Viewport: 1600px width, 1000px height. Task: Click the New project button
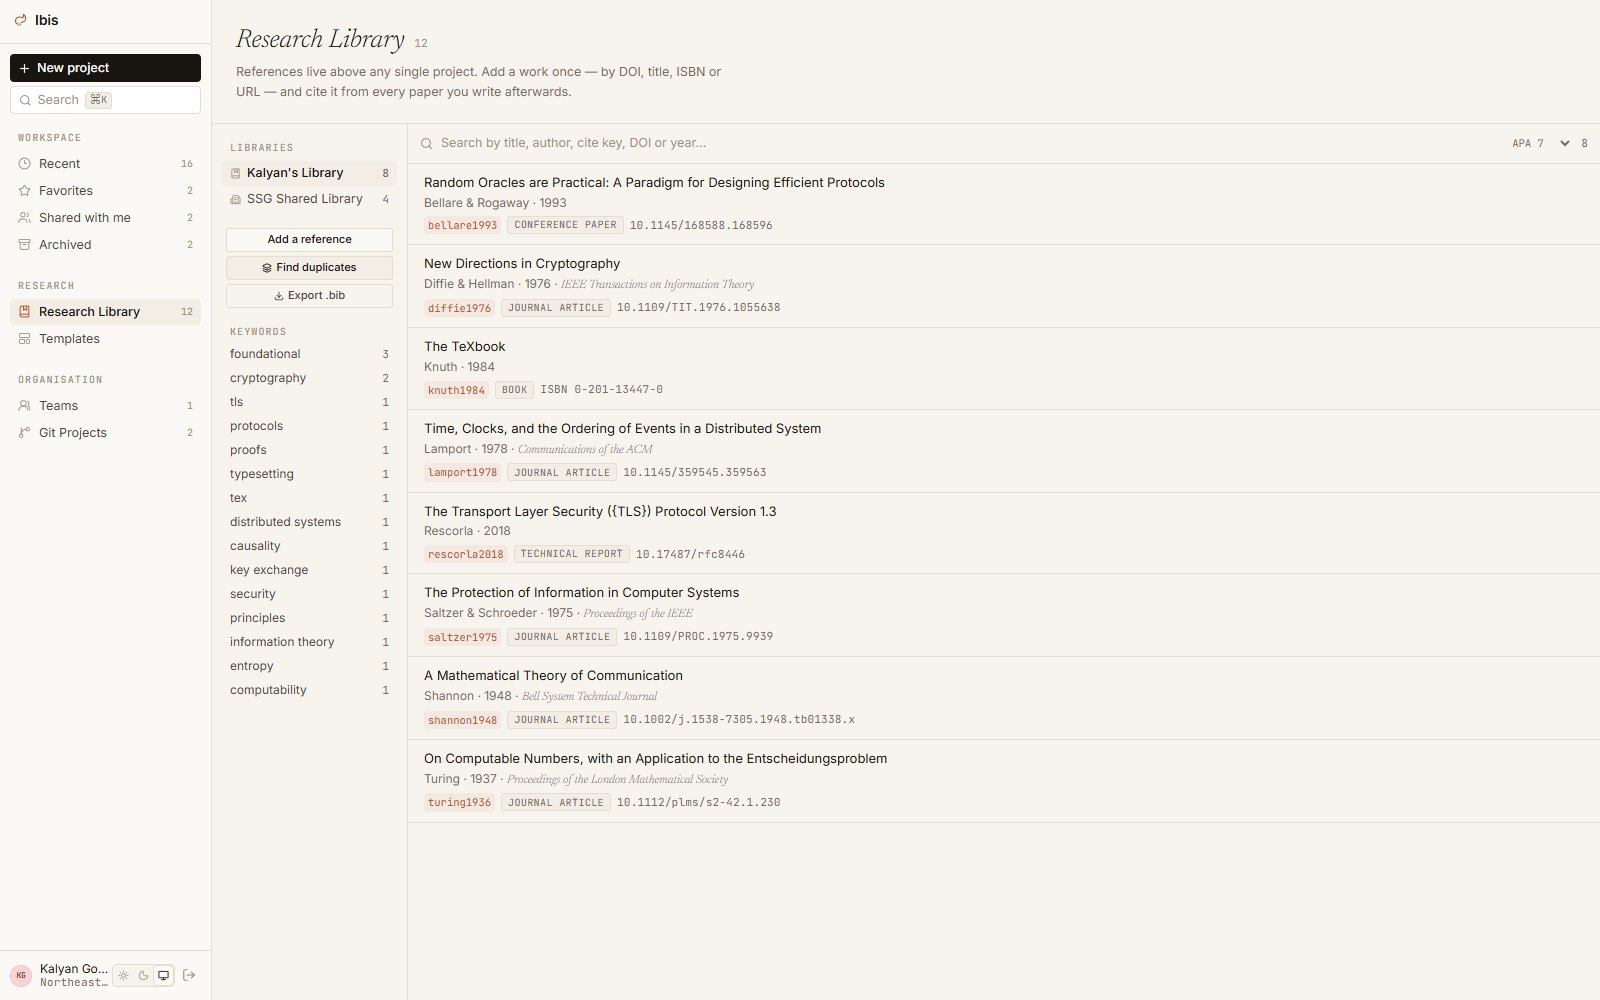point(105,68)
